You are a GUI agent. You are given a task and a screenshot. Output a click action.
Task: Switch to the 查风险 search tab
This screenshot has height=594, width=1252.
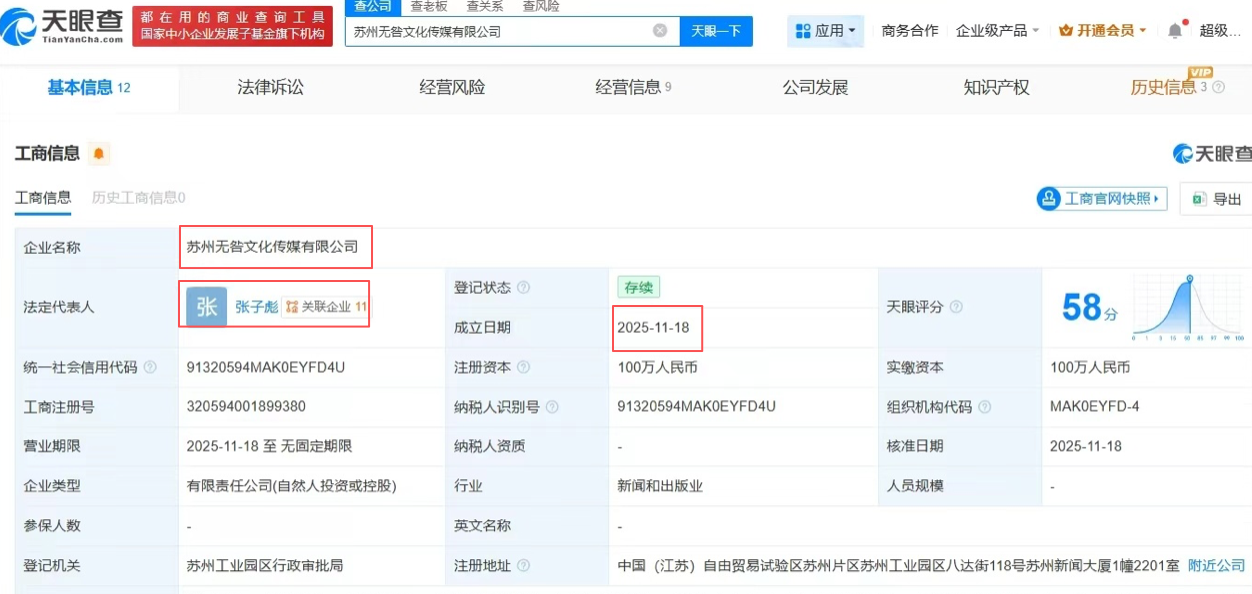pyautogui.click(x=541, y=6)
